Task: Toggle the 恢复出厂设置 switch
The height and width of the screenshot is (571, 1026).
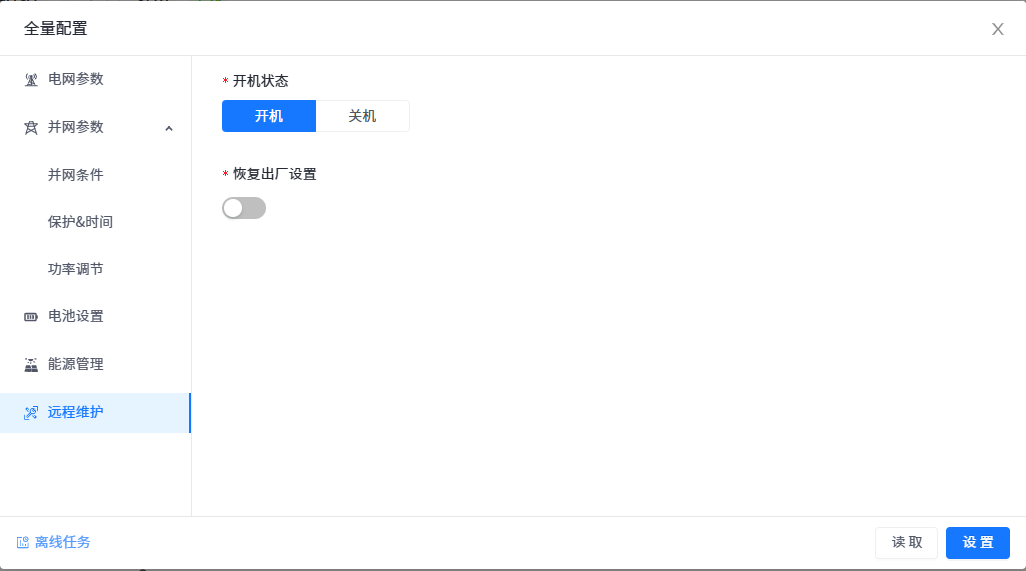Action: (244, 208)
